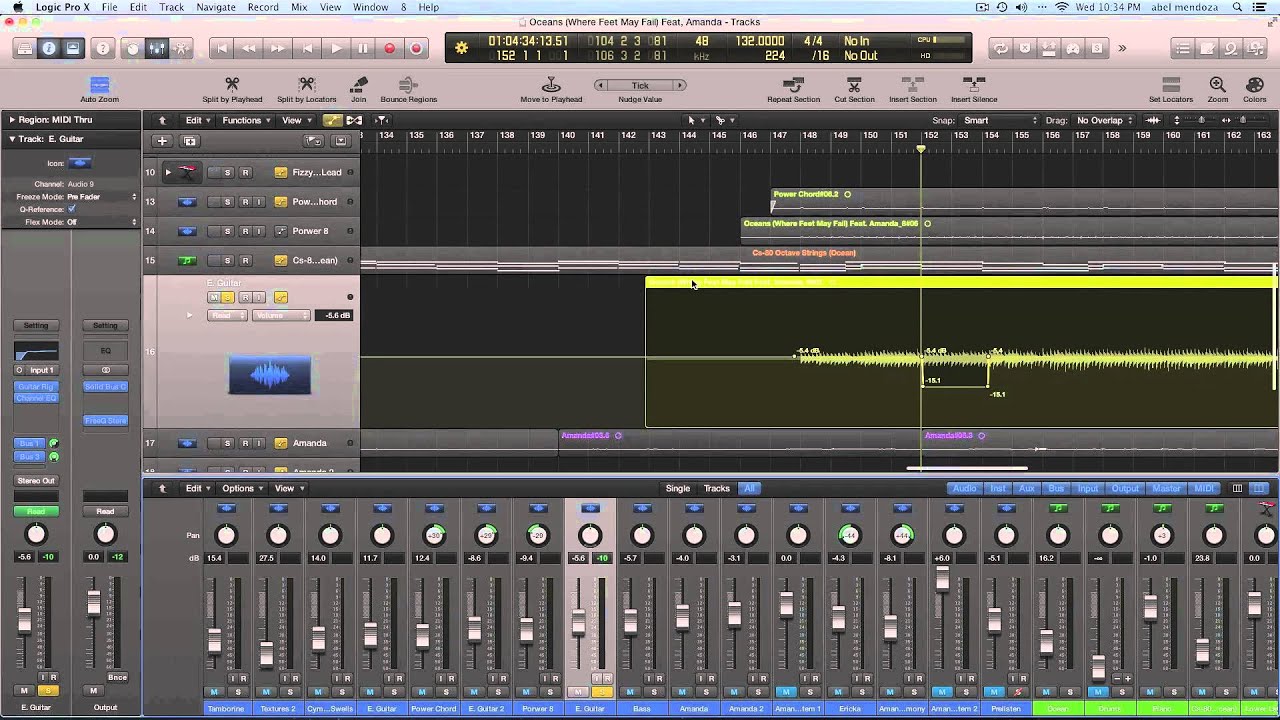This screenshot has height=720, width=1280.
Task: Select Split by Locators icon
Action: click(306, 85)
